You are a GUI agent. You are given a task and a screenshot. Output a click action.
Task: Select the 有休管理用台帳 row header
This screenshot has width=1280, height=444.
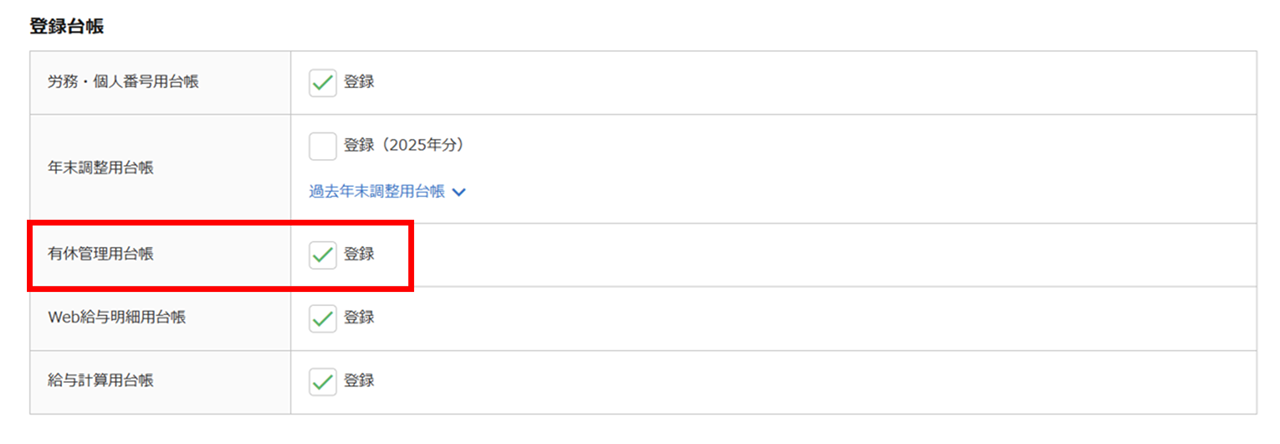101,255
